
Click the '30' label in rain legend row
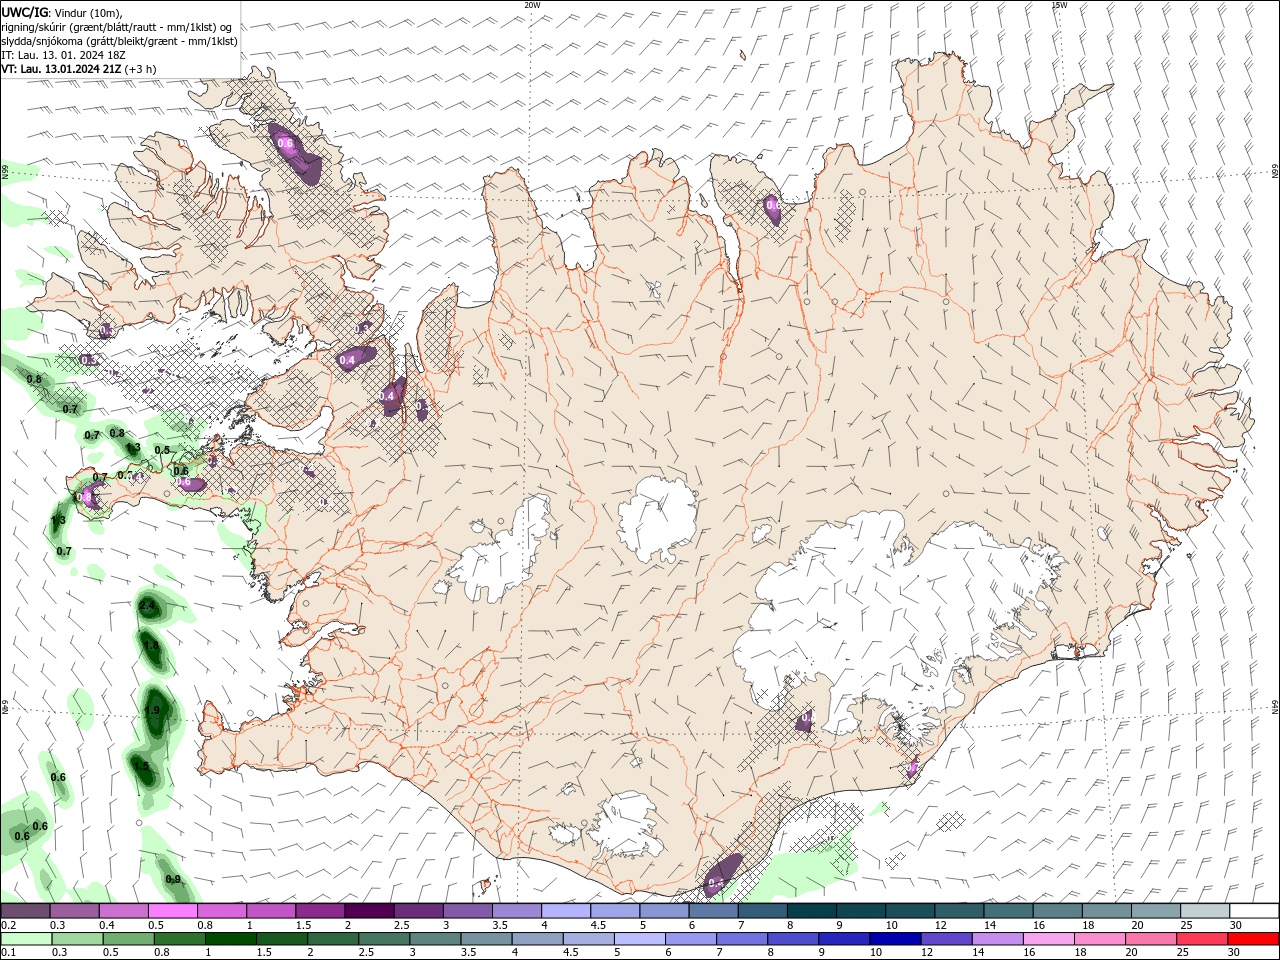pos(1236,953)
